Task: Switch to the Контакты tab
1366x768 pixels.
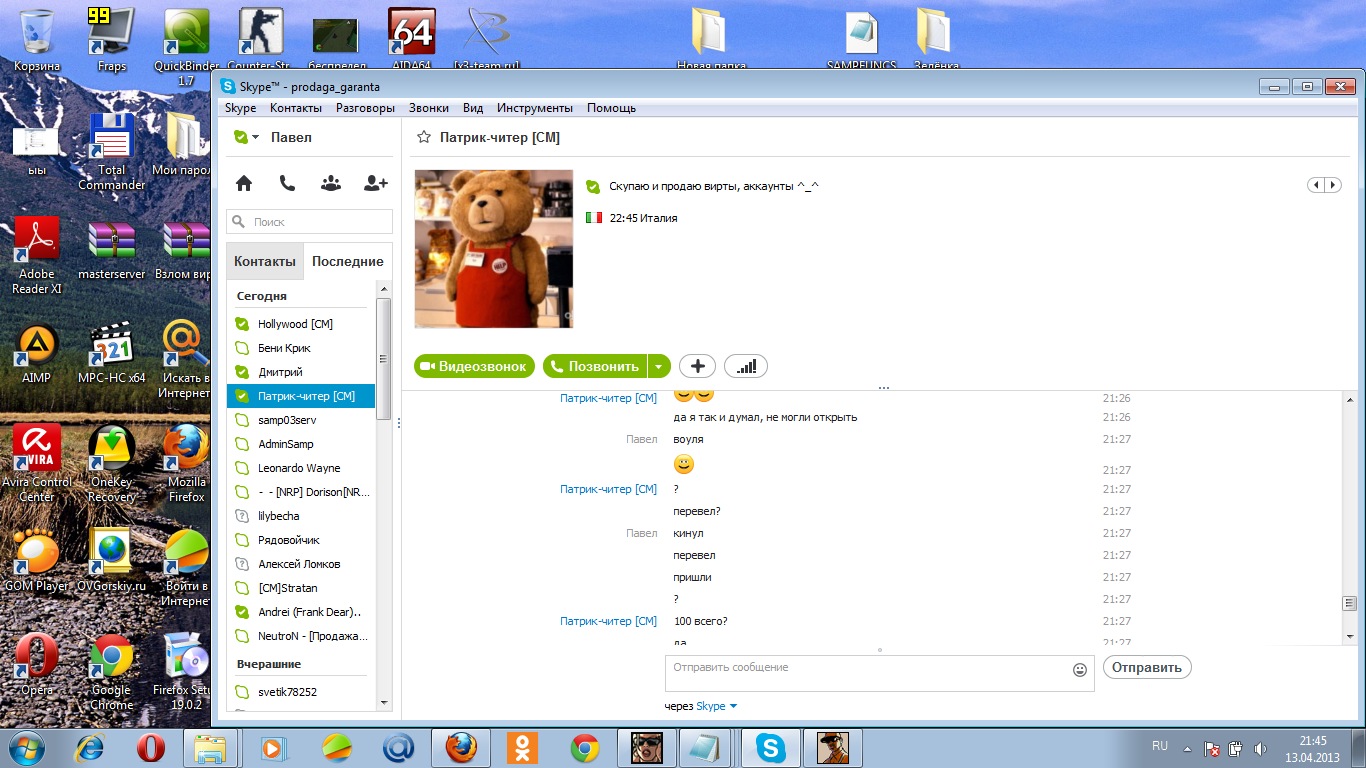Action: (265, 261)
